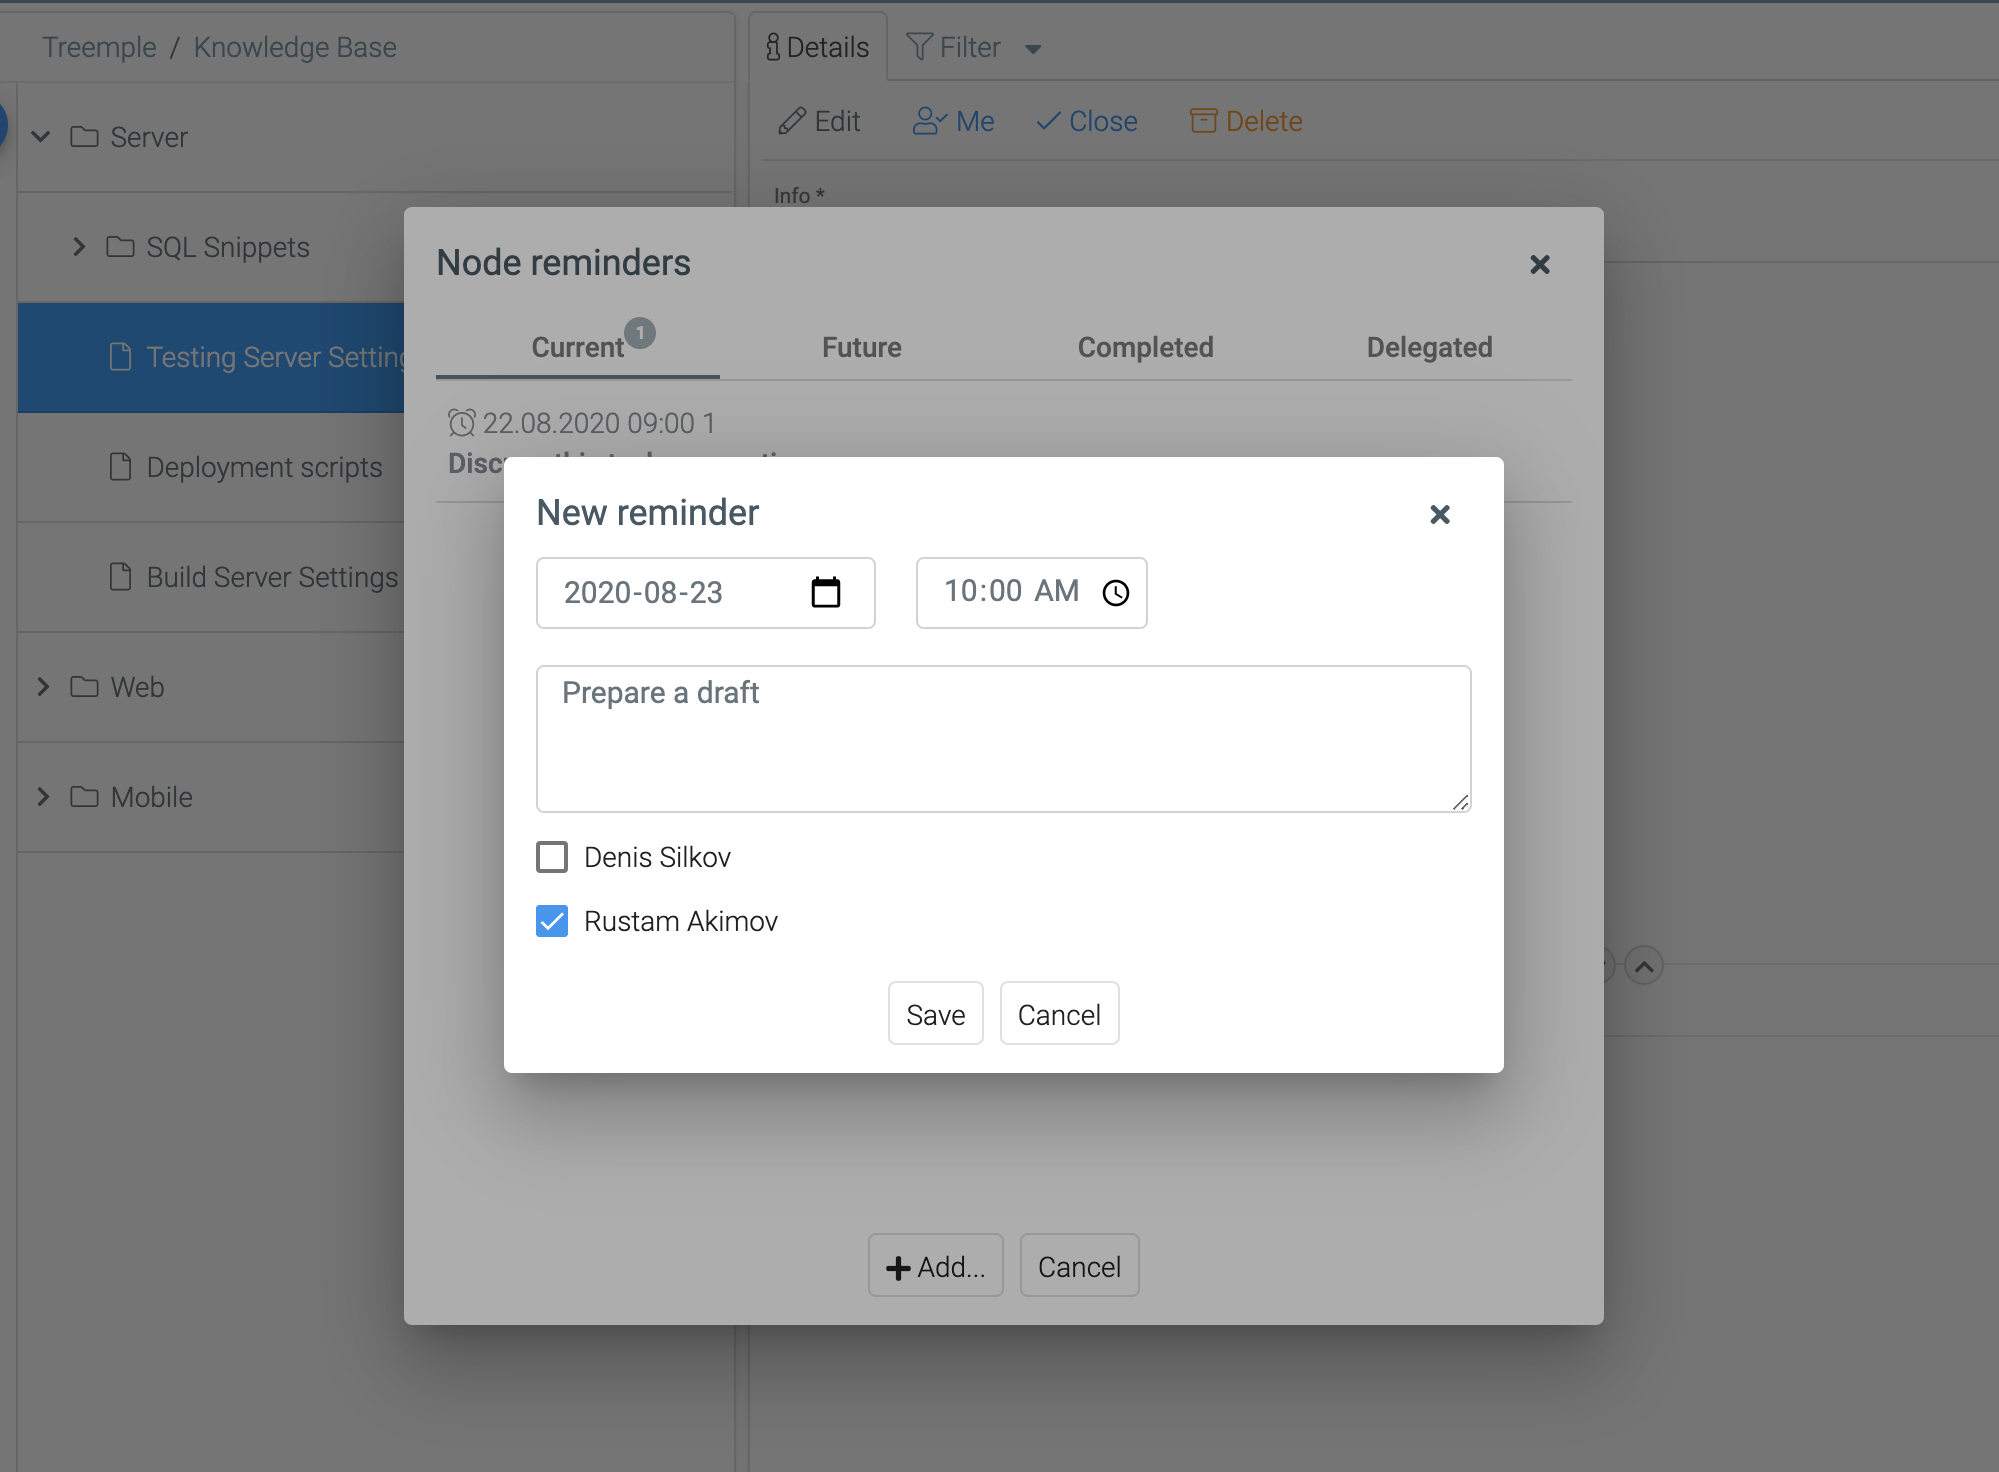
Task: Select the Mobile tree item label
Action: 151,797
